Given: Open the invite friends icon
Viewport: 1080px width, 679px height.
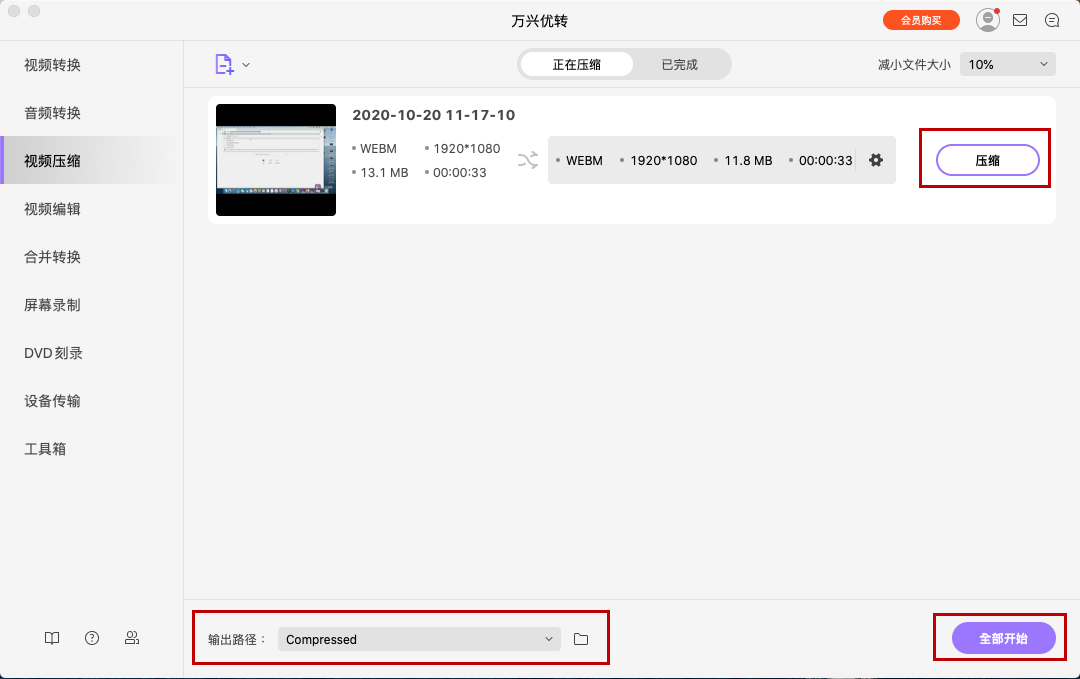Looking at the screenshot, I should 132,637.
